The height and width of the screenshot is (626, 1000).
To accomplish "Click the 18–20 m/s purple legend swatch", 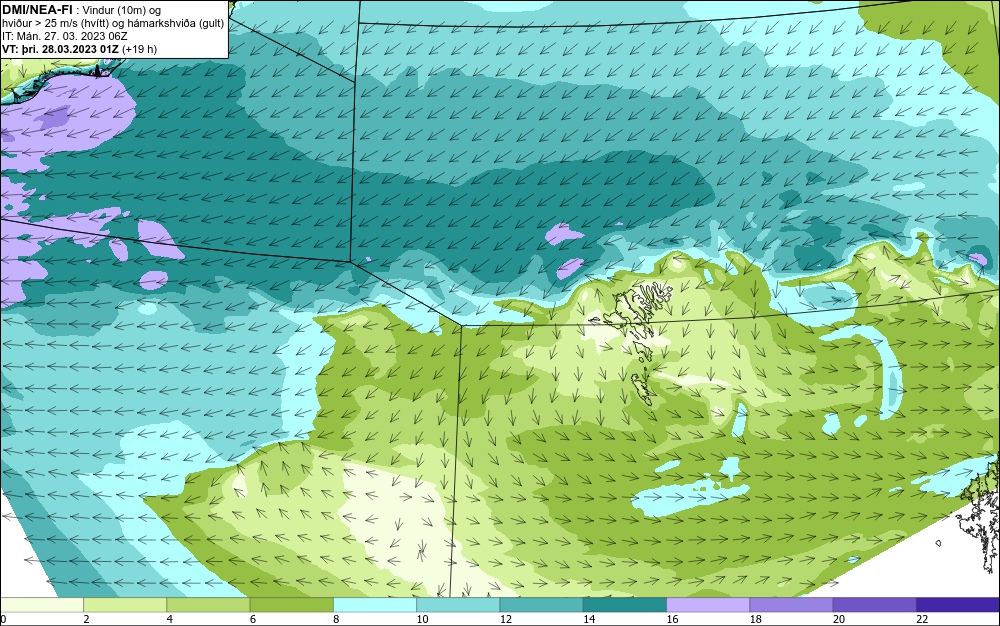I will point(791,605).
